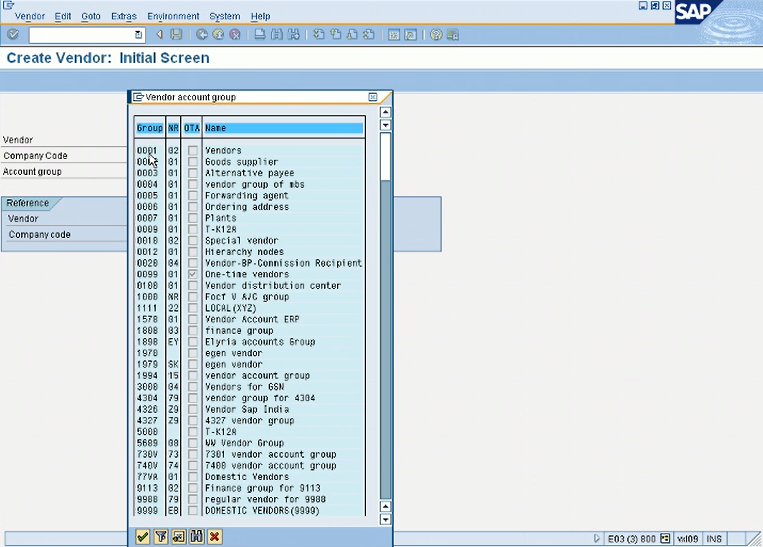Click the dialog scrollbar bottom down arrow
The image size is (763, 547).
click(x=385, y=519)
